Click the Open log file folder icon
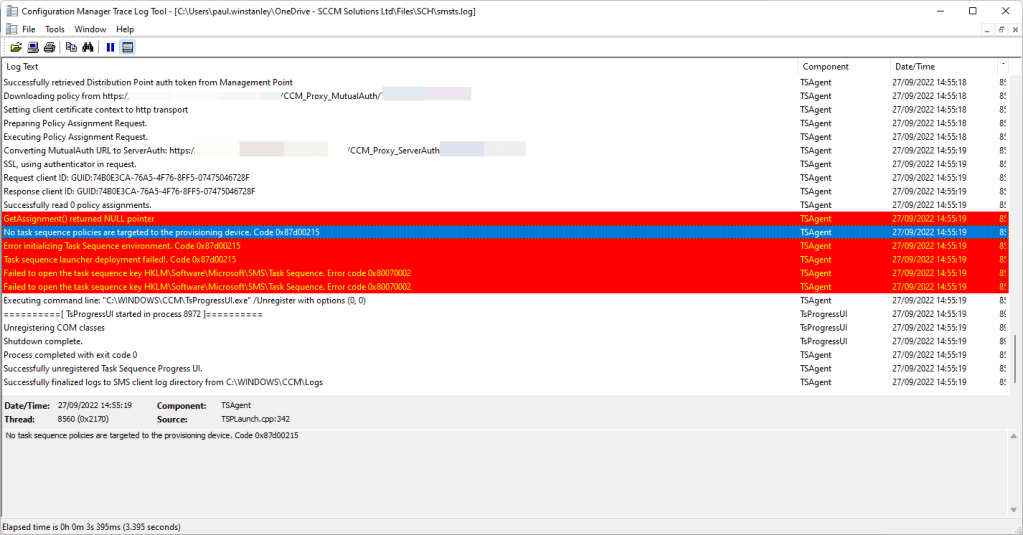This screenshot has height=535, width=1023. click(x=16, y=47)
